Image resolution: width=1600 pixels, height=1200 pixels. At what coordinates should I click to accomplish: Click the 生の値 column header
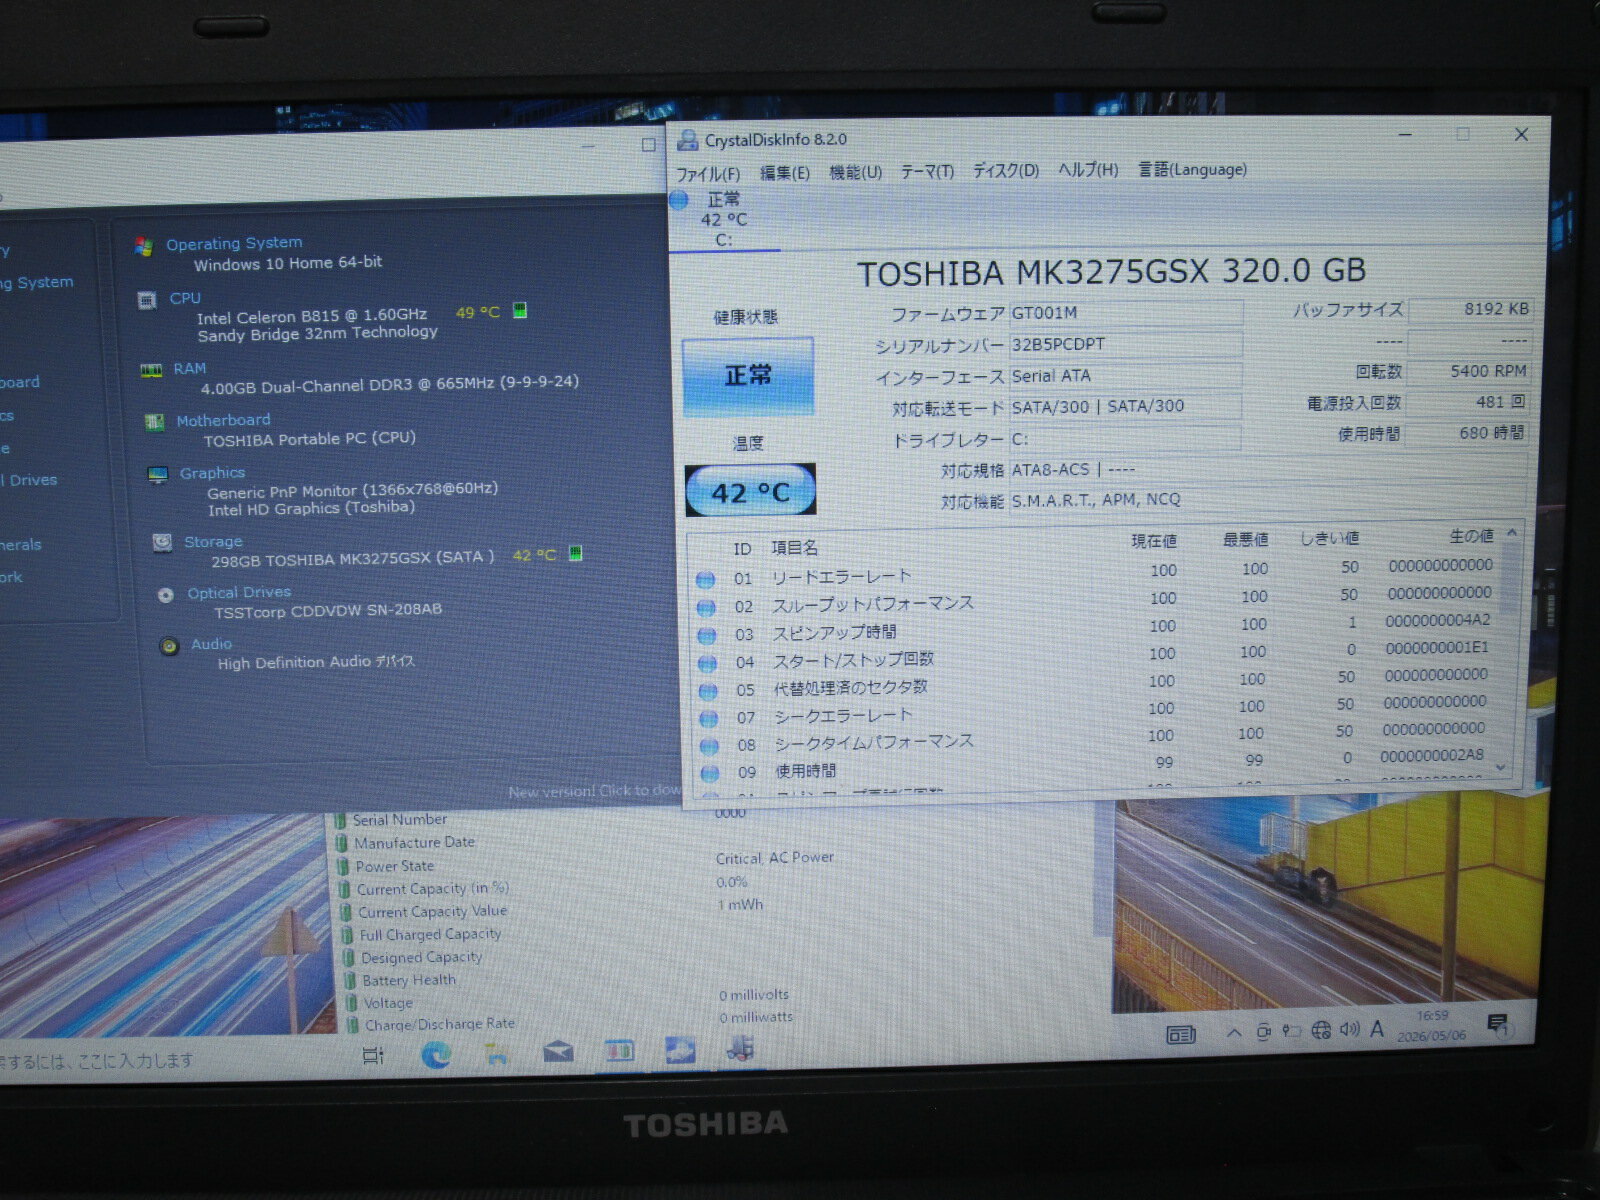(x=1471, y=537)
